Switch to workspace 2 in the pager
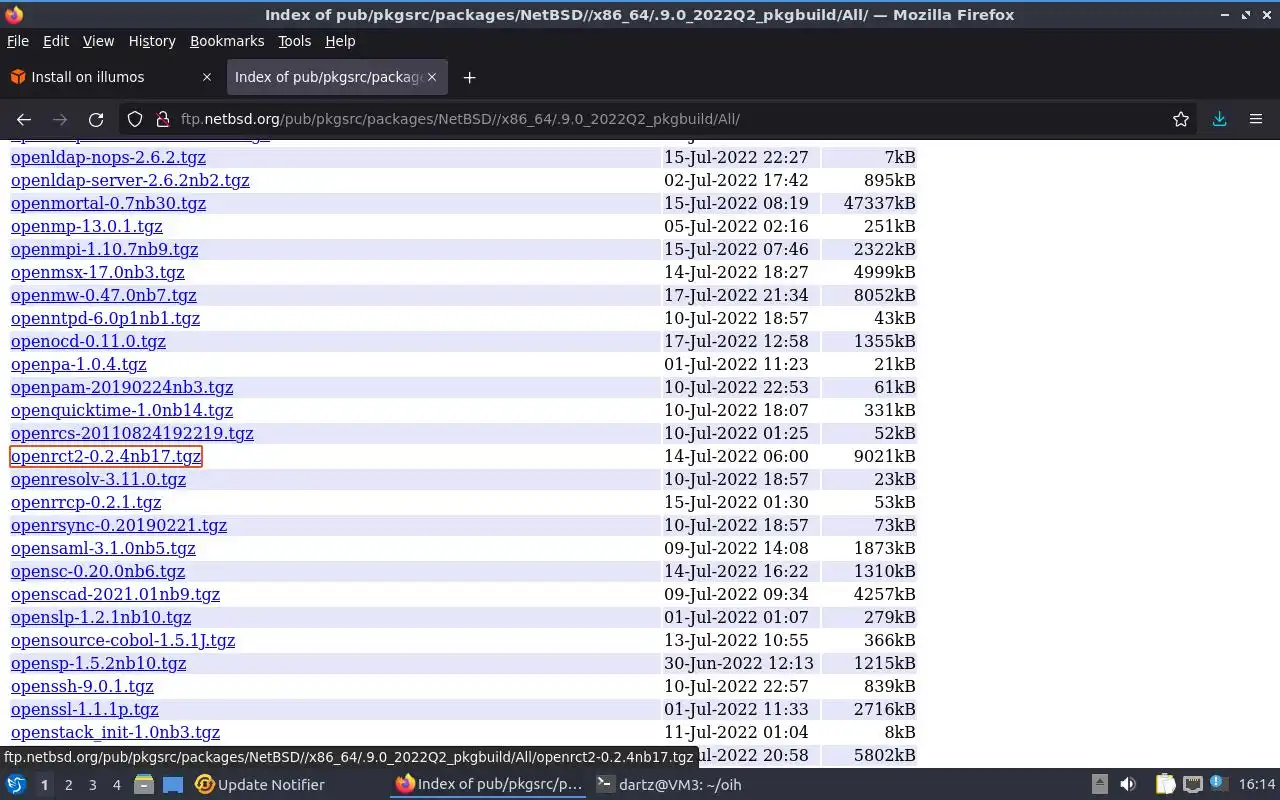Screen dimensions: 1280x800 68,785
